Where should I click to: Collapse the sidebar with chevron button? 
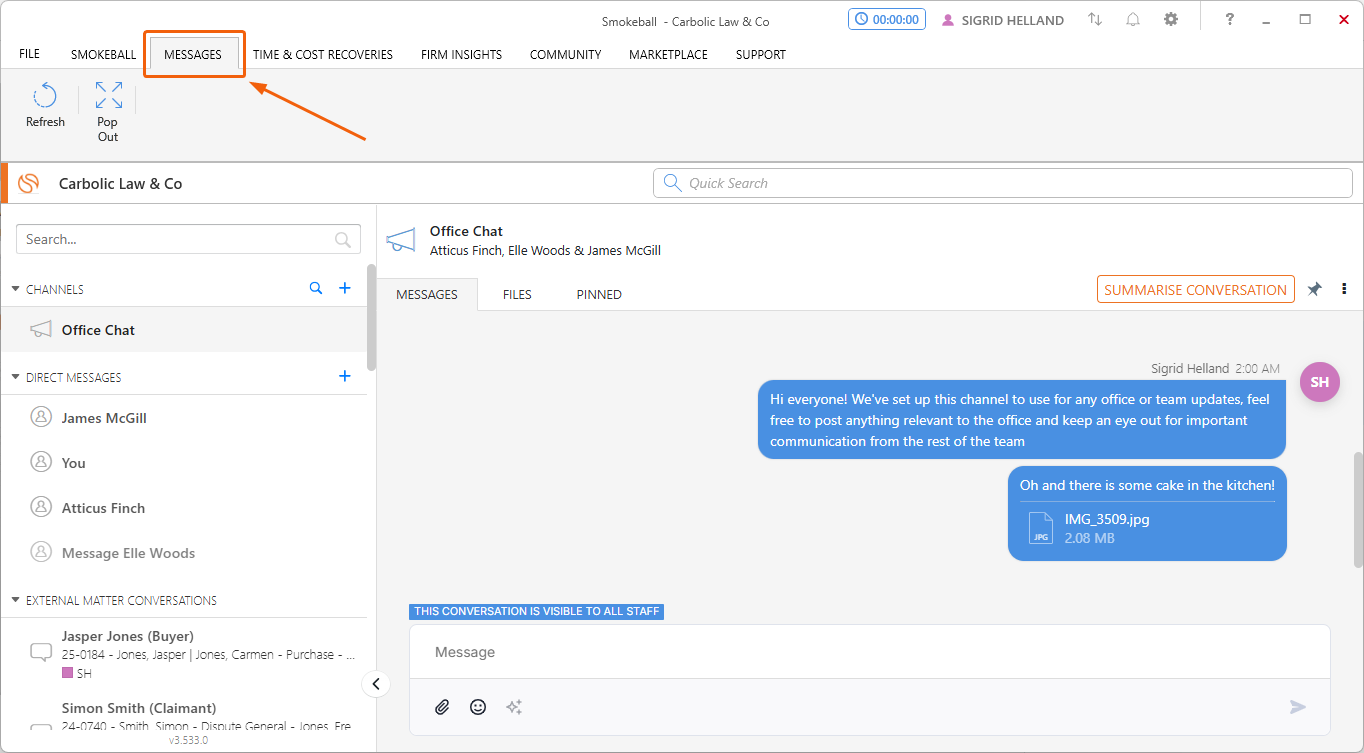click(x=376, y=684)
